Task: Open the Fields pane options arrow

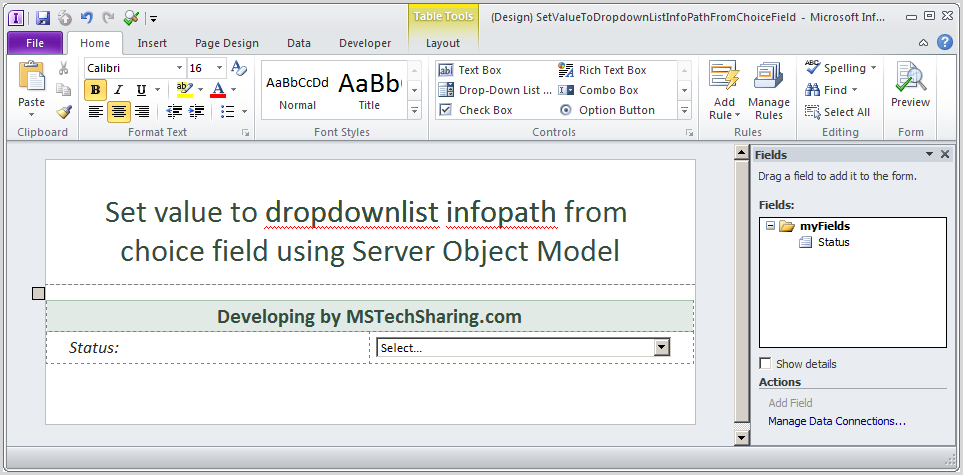Action: 930,154
